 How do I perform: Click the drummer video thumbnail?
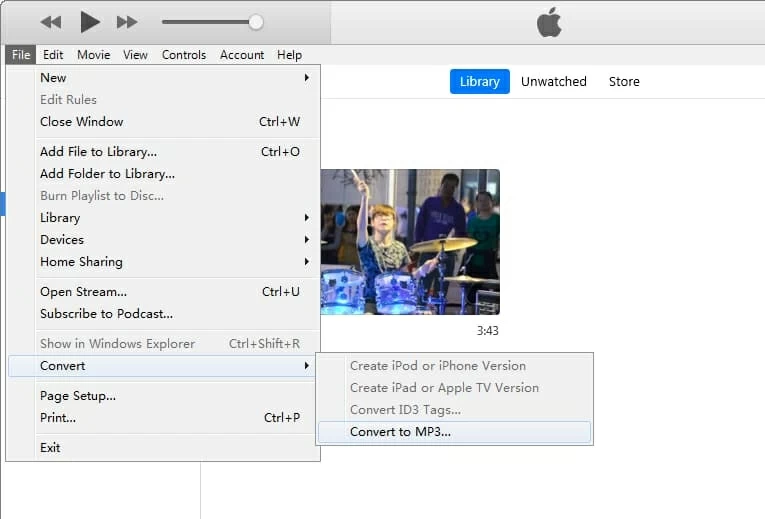pyautogui.click(x=410, y=242)
